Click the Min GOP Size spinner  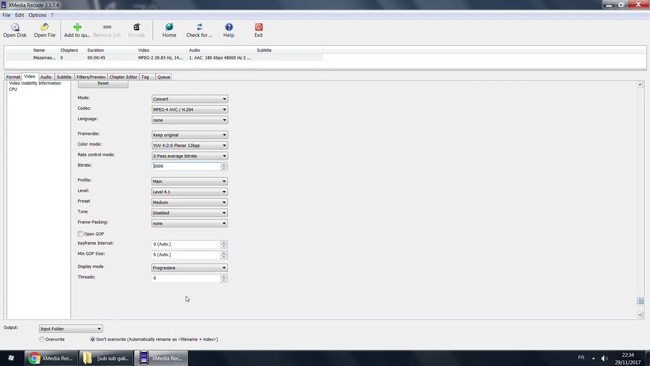click(224, 255)
